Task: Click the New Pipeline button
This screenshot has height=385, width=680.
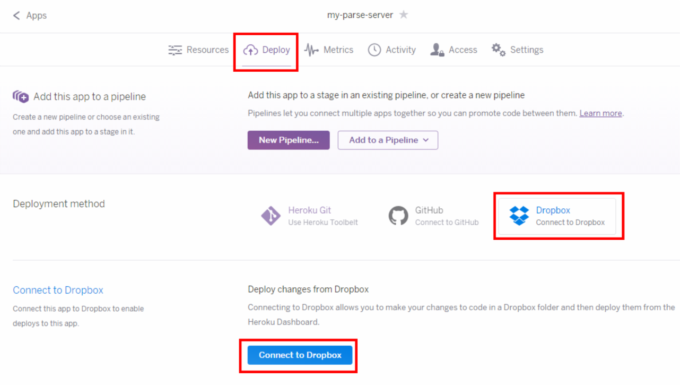Action: click(288, 140)
